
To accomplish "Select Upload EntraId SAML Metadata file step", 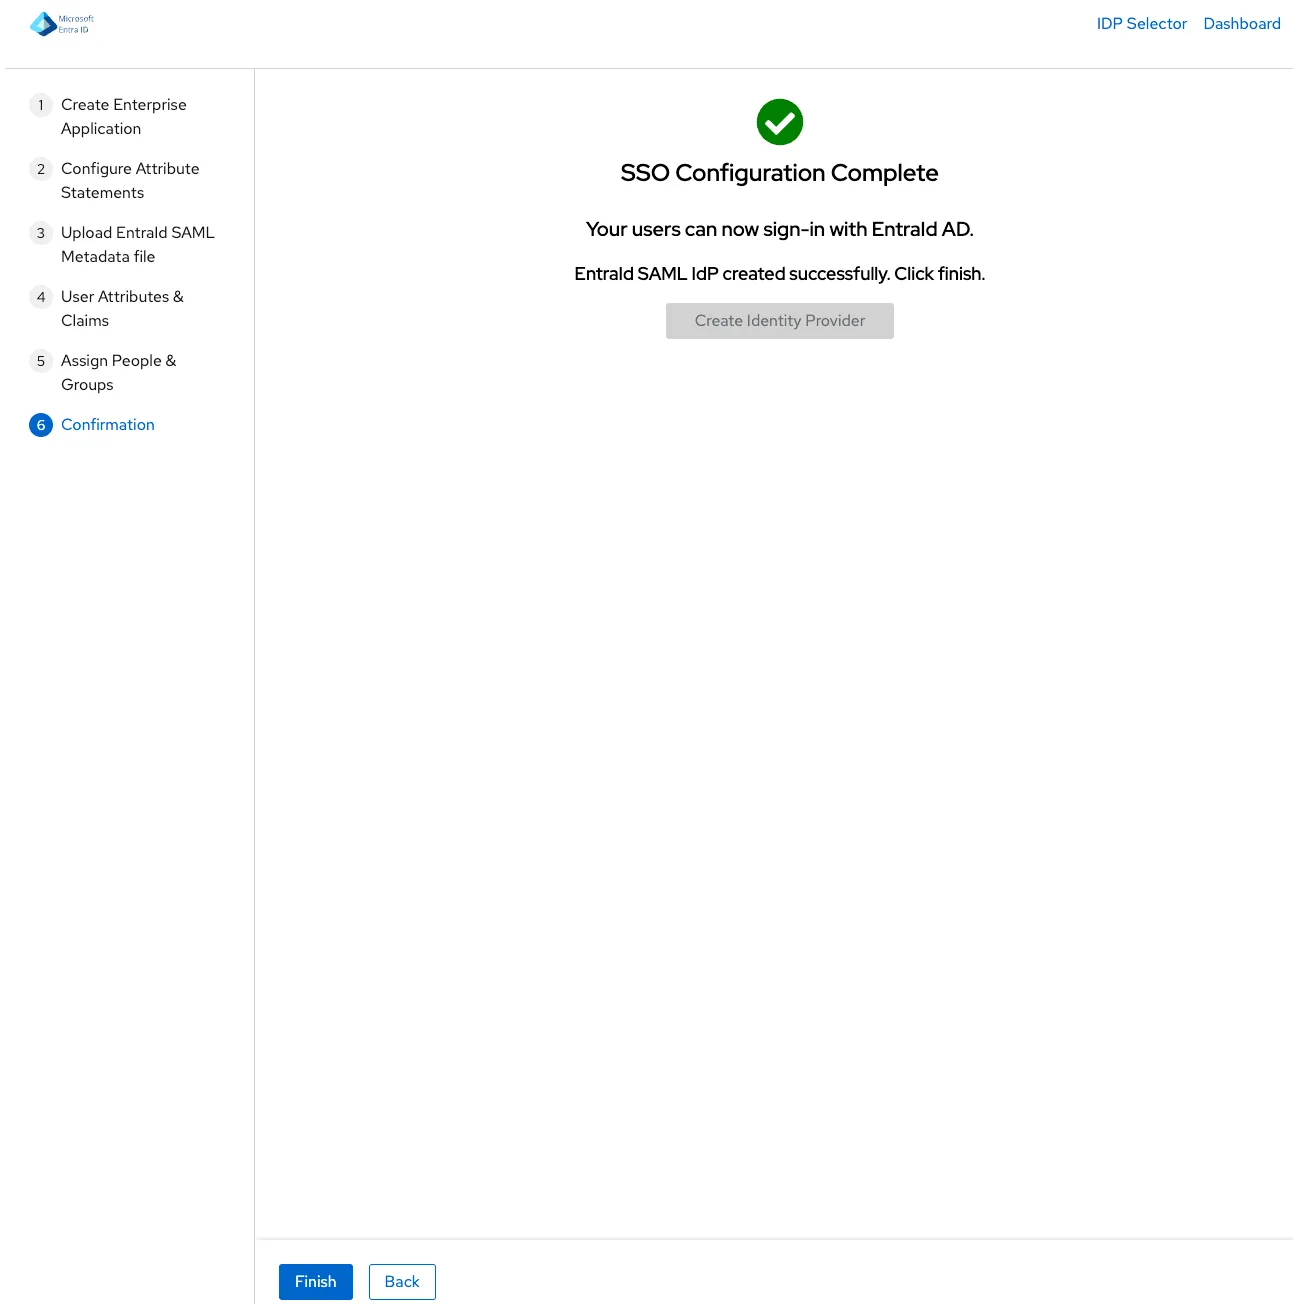I will tap(138, 245).
